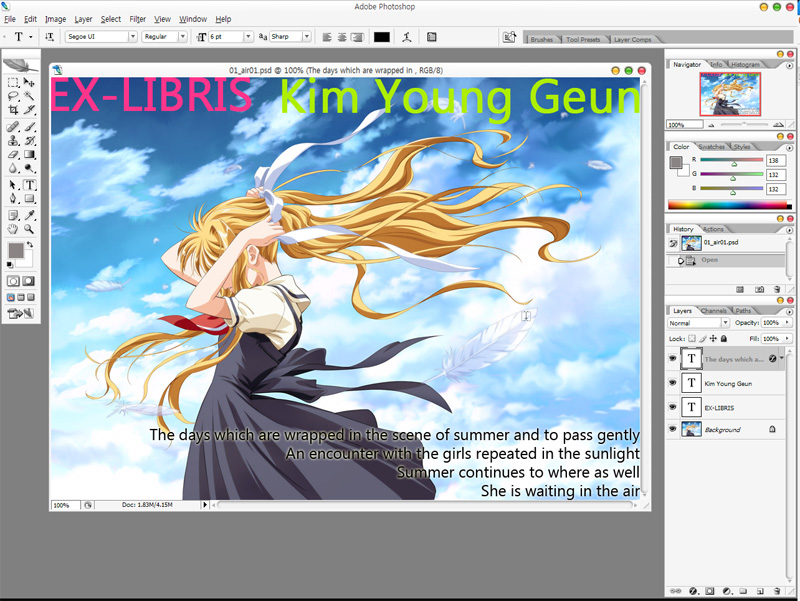
Task: Expand effects on 'The days which a...' layer
Action: [x=782, y=358]
